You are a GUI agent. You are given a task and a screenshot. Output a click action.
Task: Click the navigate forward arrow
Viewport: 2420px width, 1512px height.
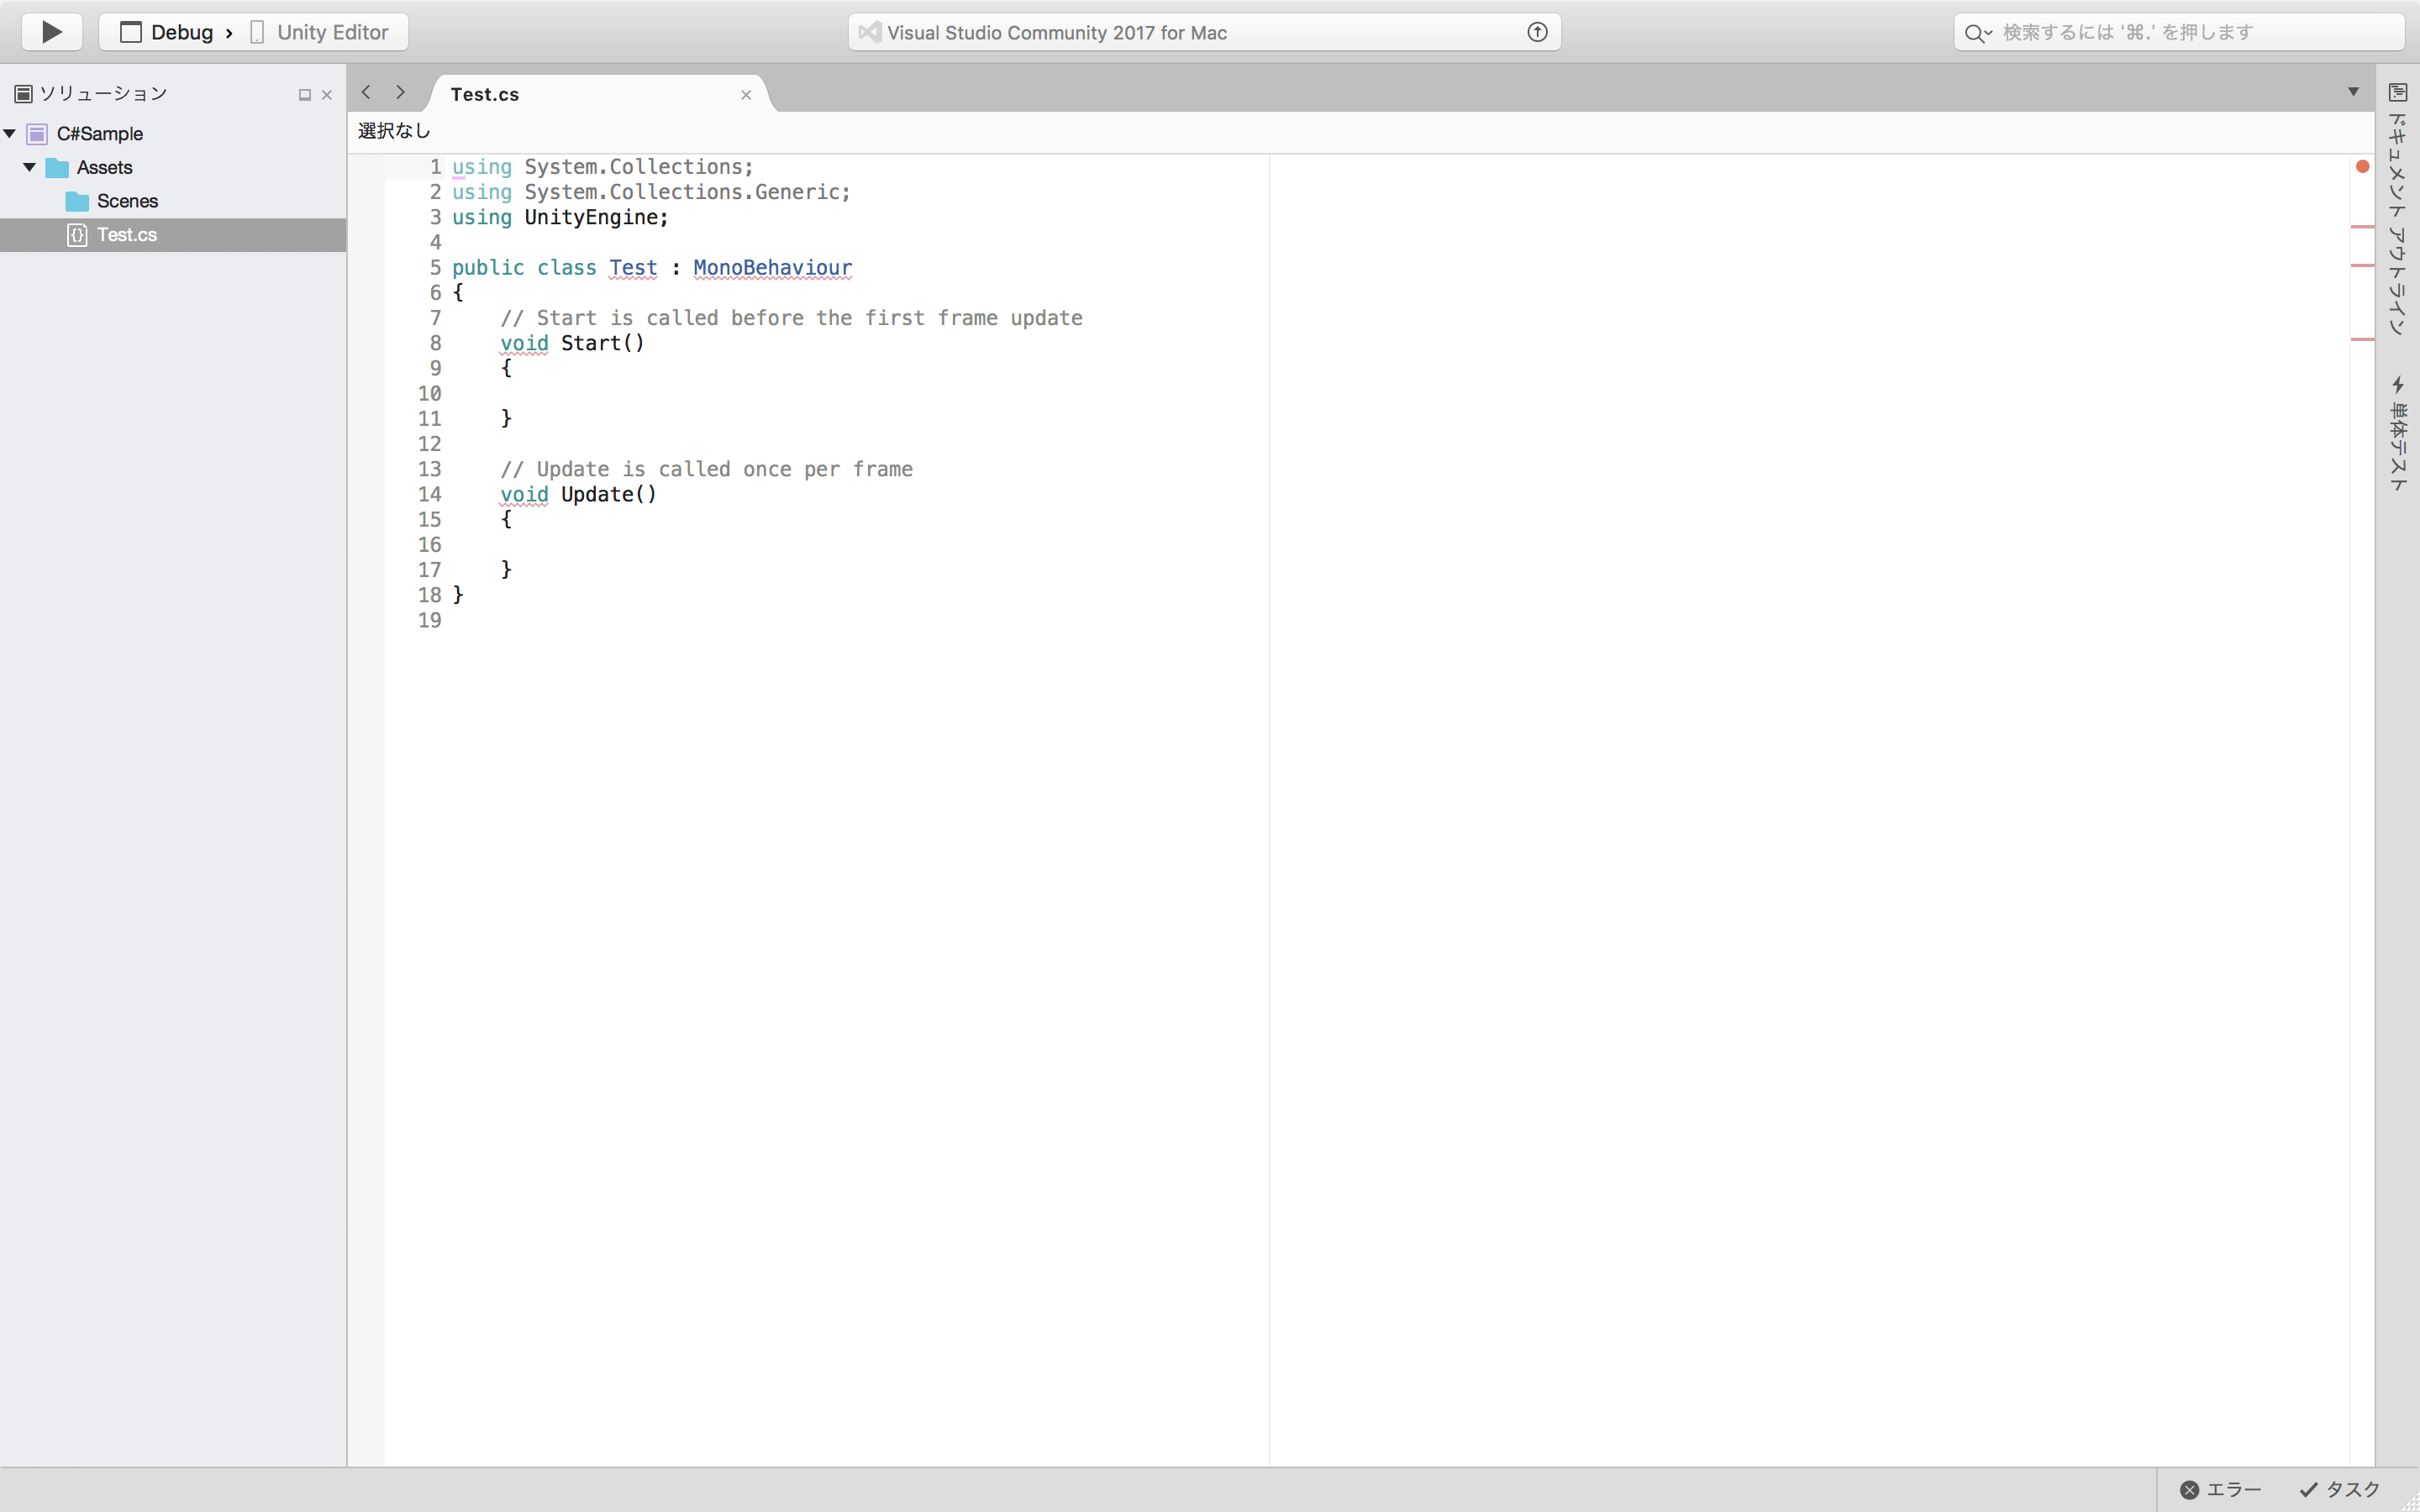pyautogui.click(x=400, y=92)
